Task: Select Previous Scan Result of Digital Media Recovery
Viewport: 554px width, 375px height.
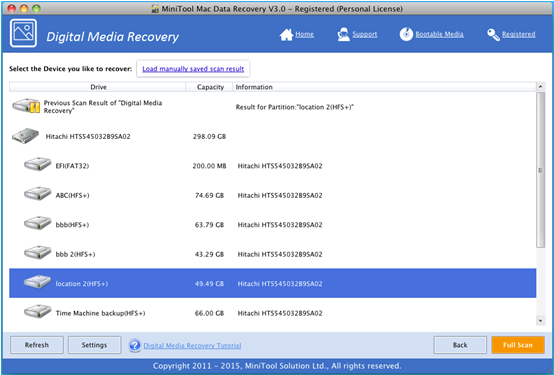Action: [x=103, y=107]
